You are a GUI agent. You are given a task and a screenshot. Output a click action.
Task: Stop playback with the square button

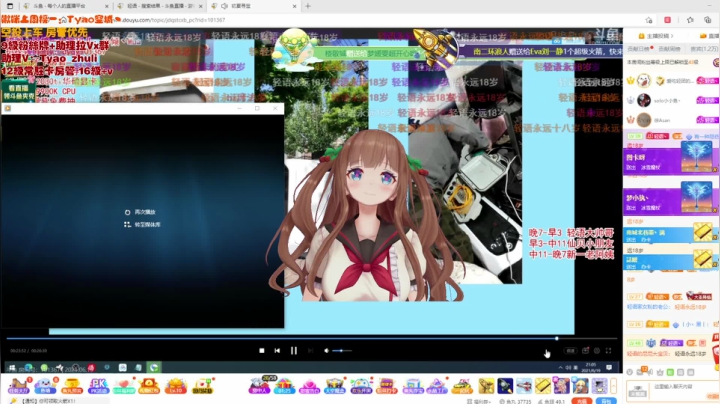[262, 351]
